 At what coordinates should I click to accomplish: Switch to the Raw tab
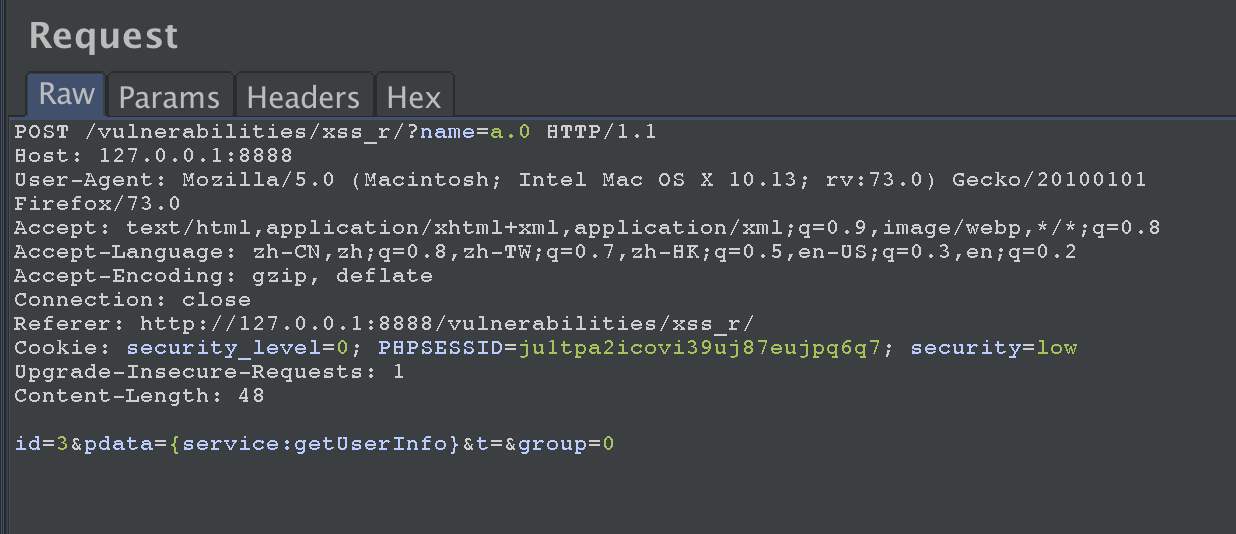coord(67,95)
